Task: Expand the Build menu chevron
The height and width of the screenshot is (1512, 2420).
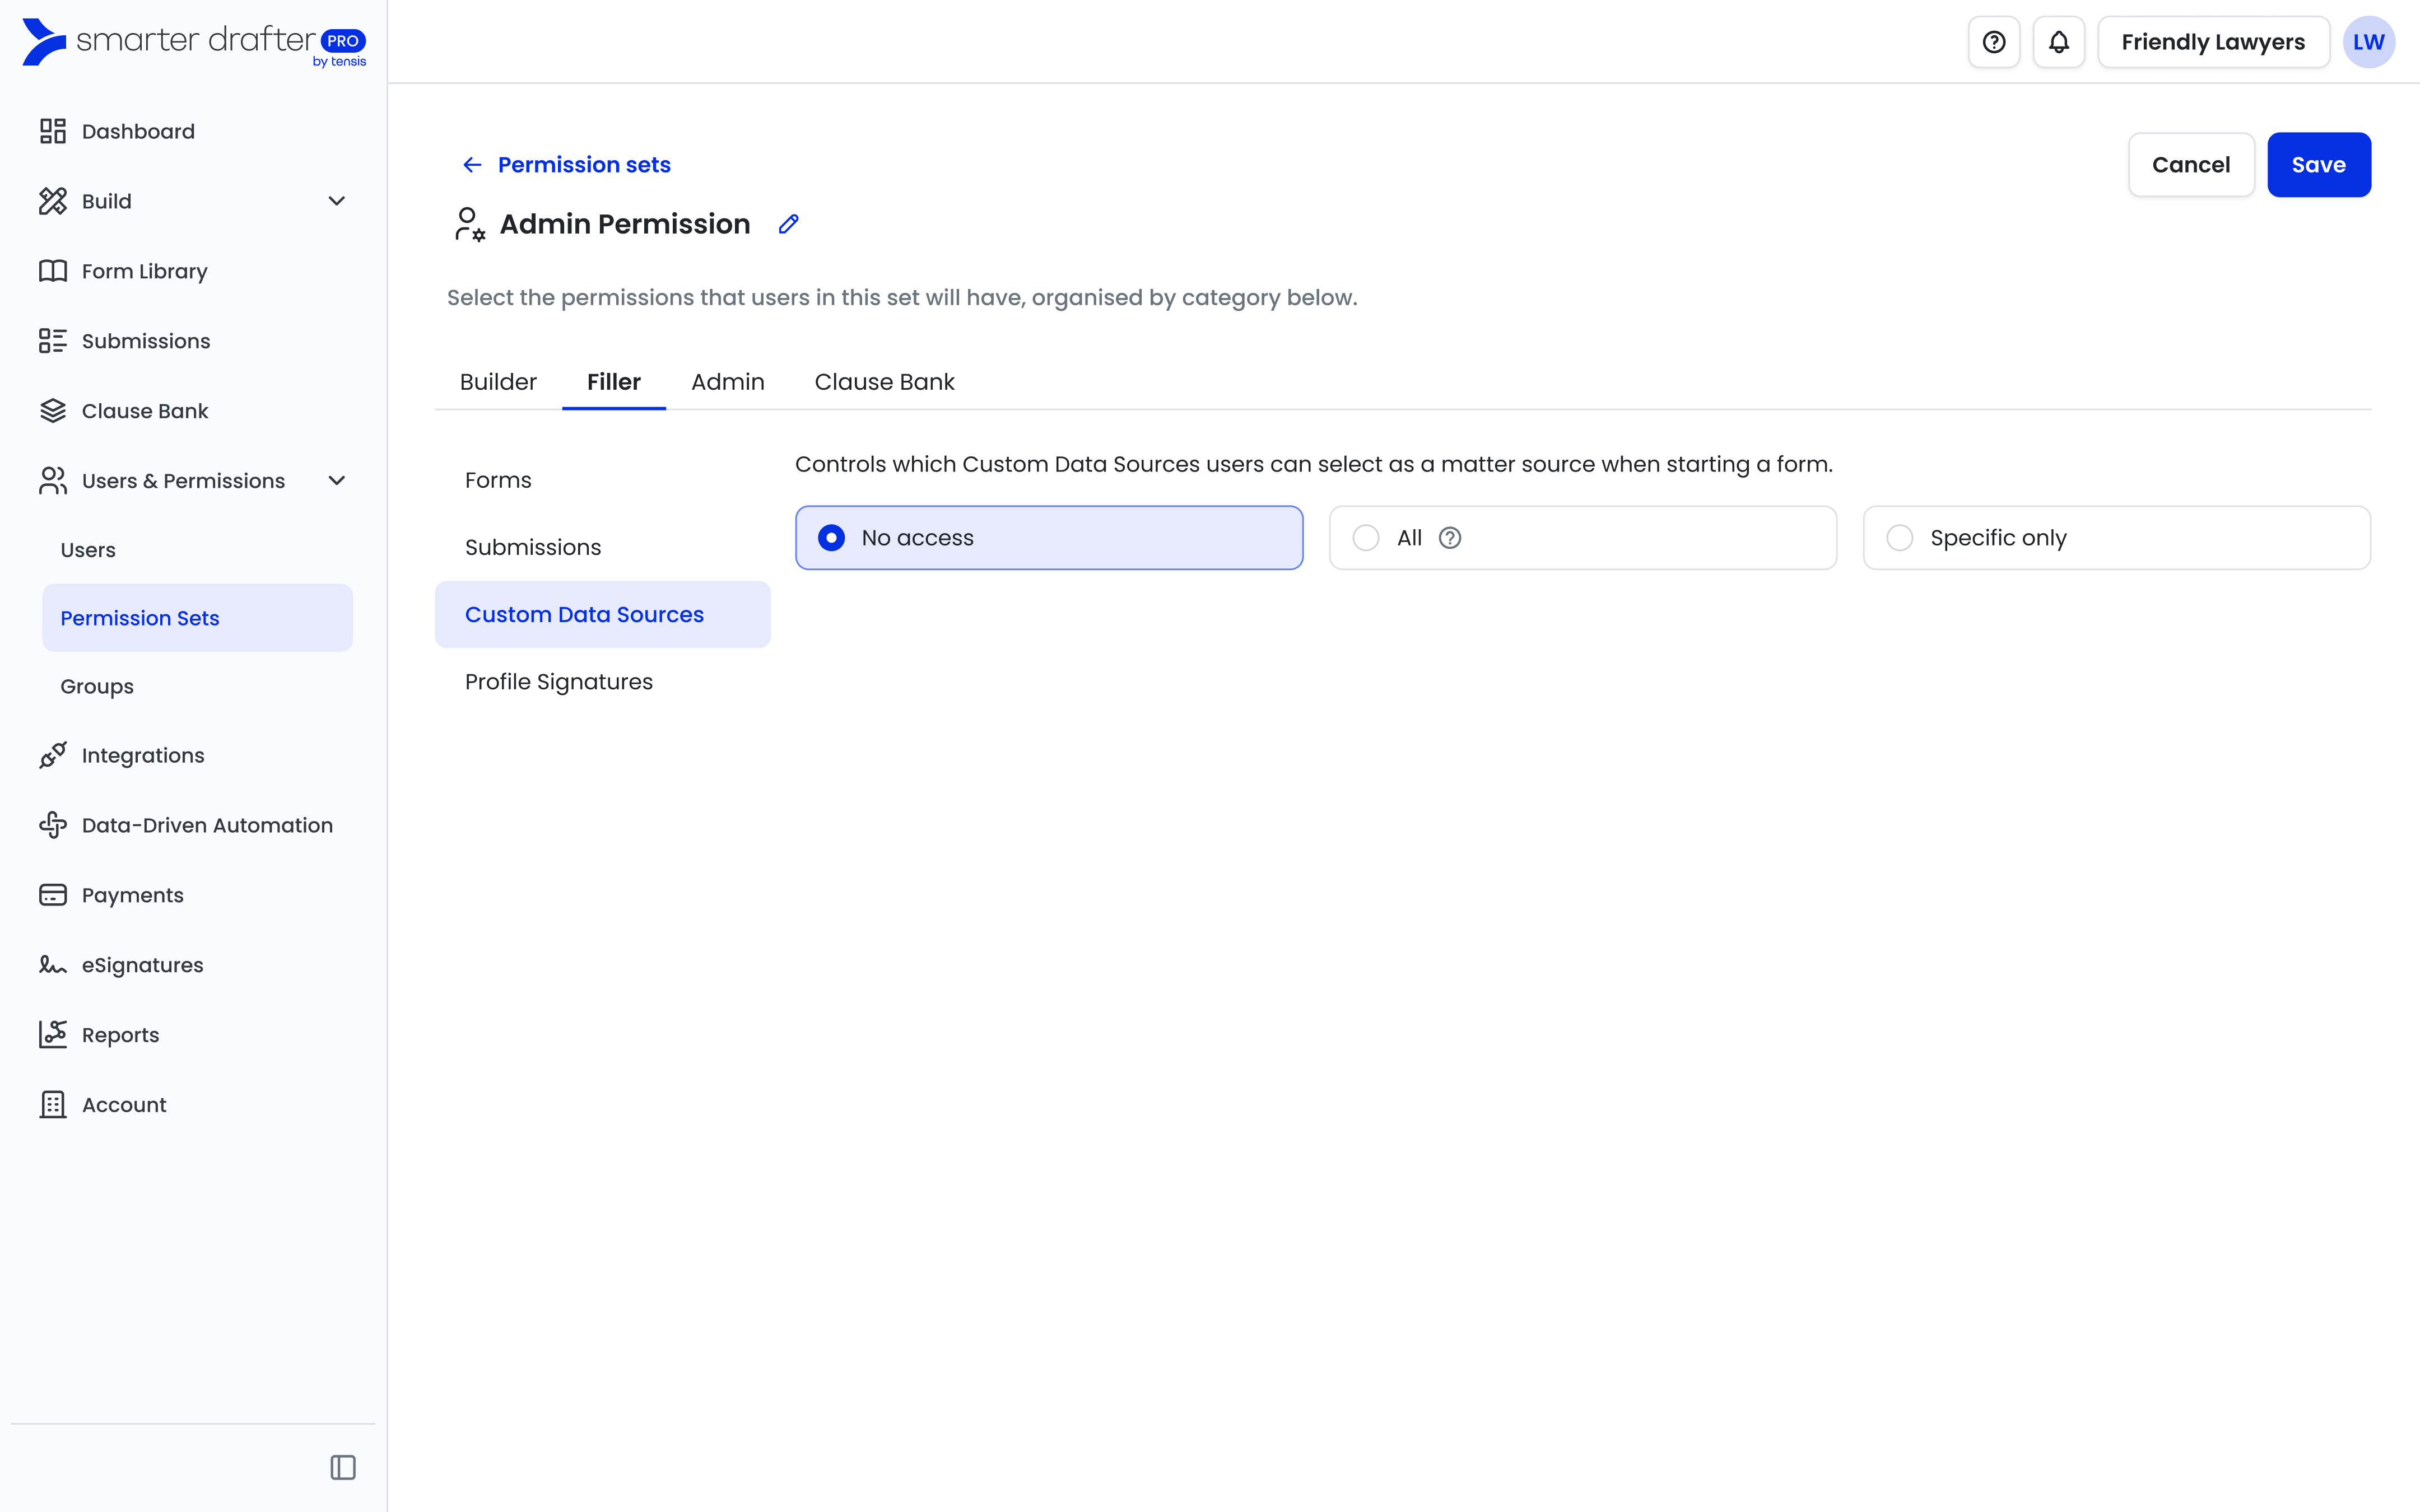Action: [x=337, y=201]
